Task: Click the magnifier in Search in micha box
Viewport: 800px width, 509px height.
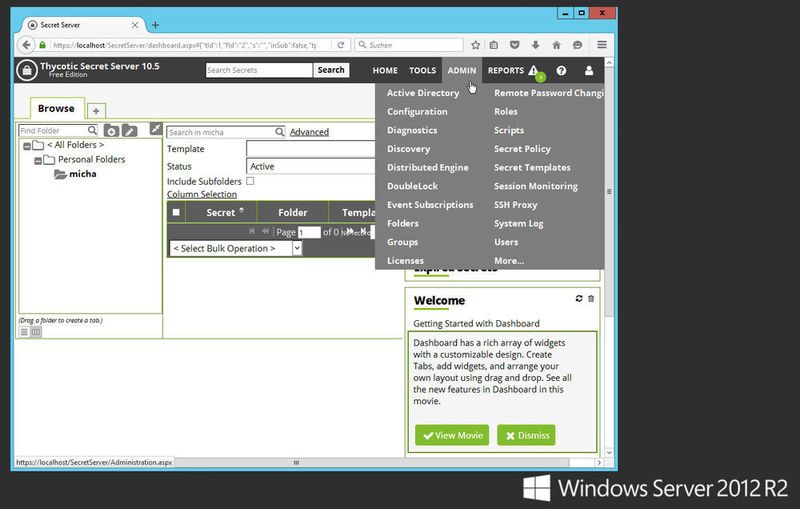Action: coord(280,132)
